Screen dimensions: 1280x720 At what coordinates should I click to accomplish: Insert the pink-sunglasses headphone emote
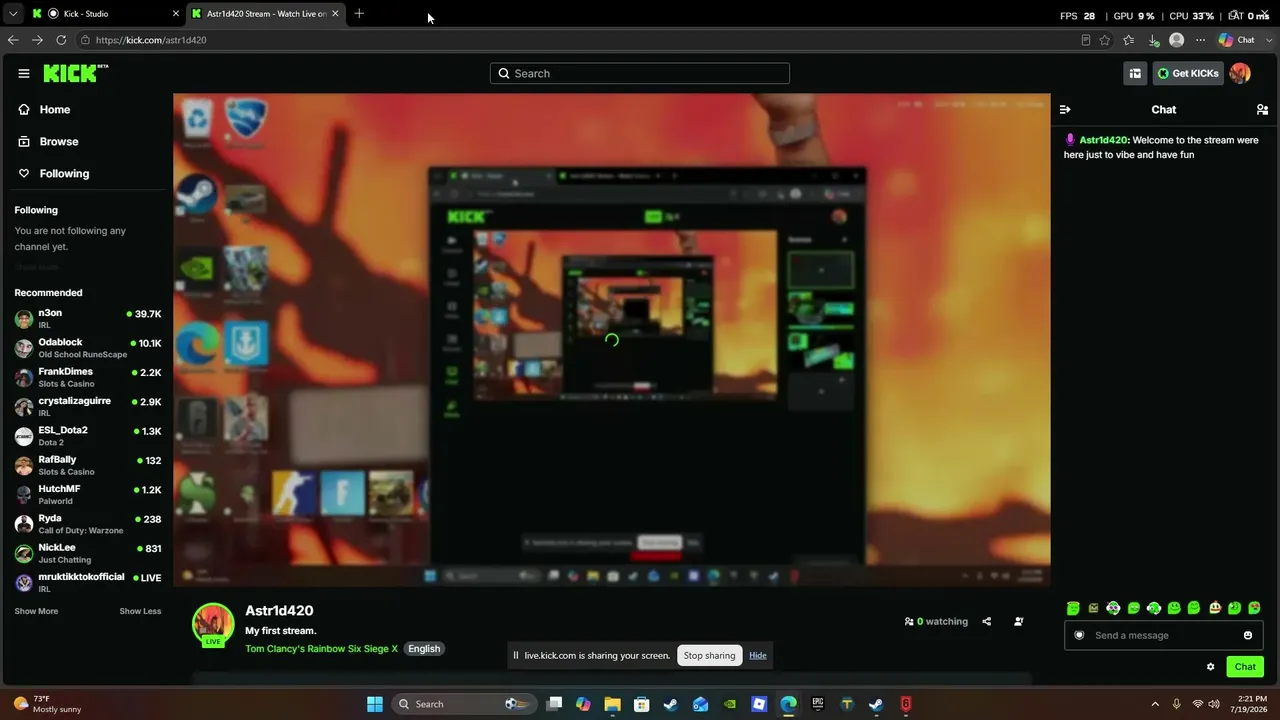[x=1113, y=608]
